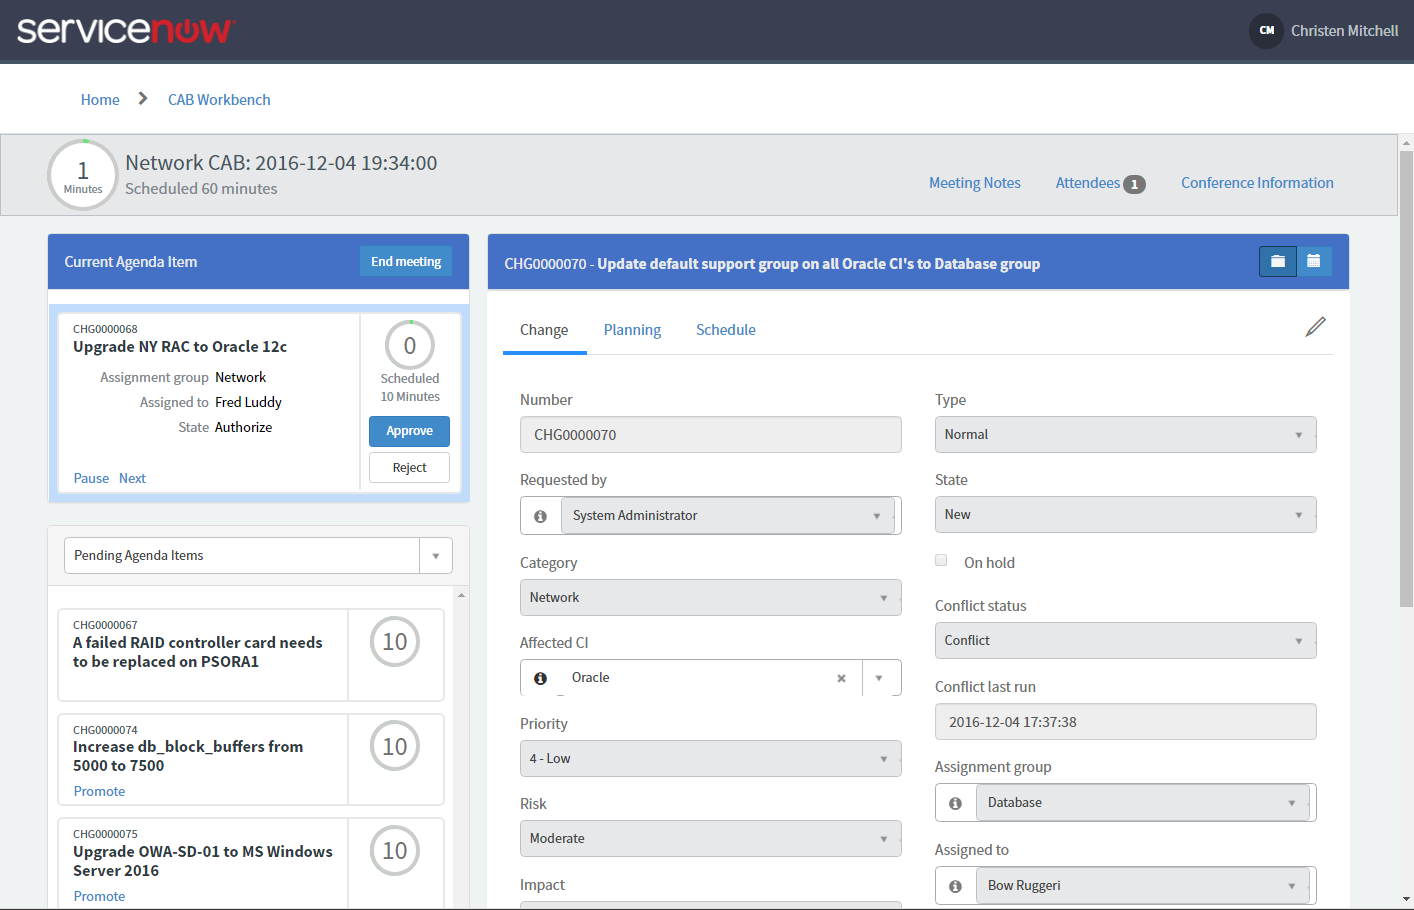Switch to the Schedule tab
The height and width of the screenshot is (910, 1414).
click(726, 330)
